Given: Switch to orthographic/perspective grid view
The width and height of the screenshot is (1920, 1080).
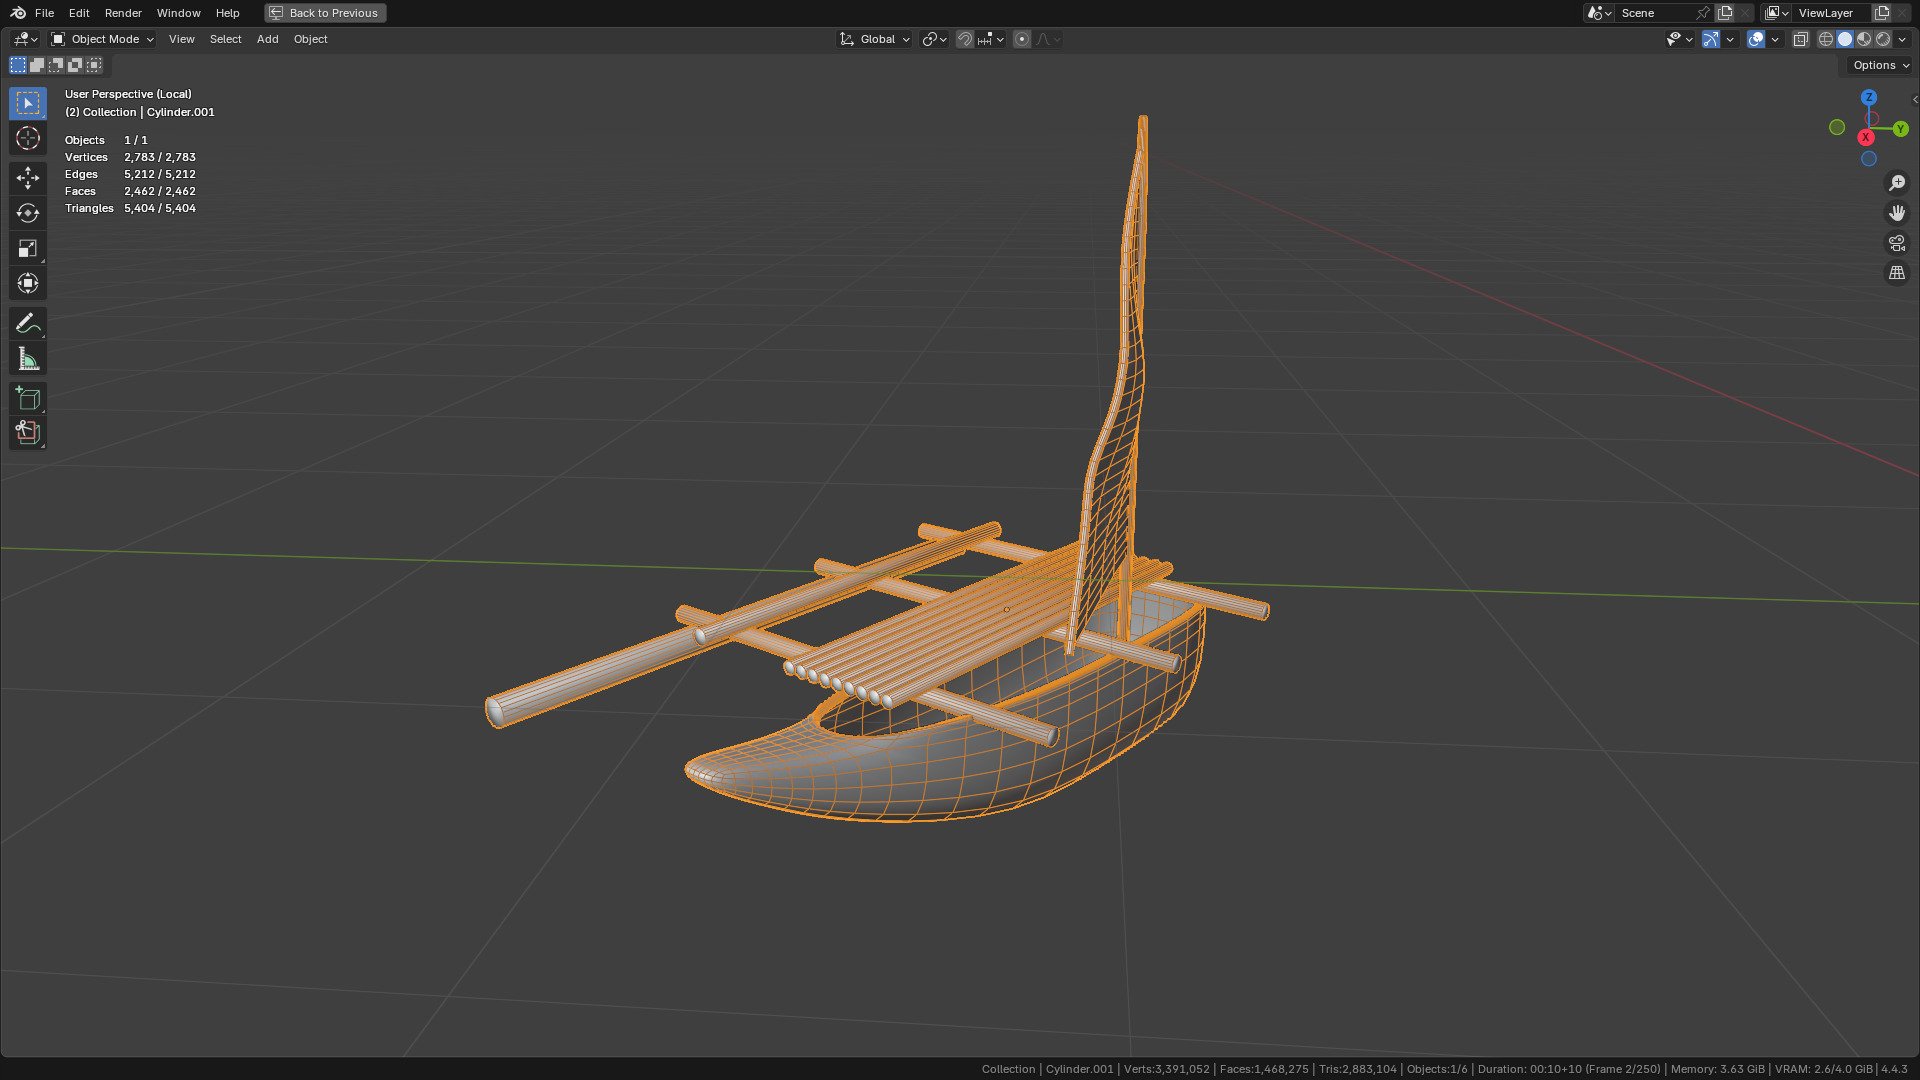Looking at the screenshot, I should click(1897, 273).
